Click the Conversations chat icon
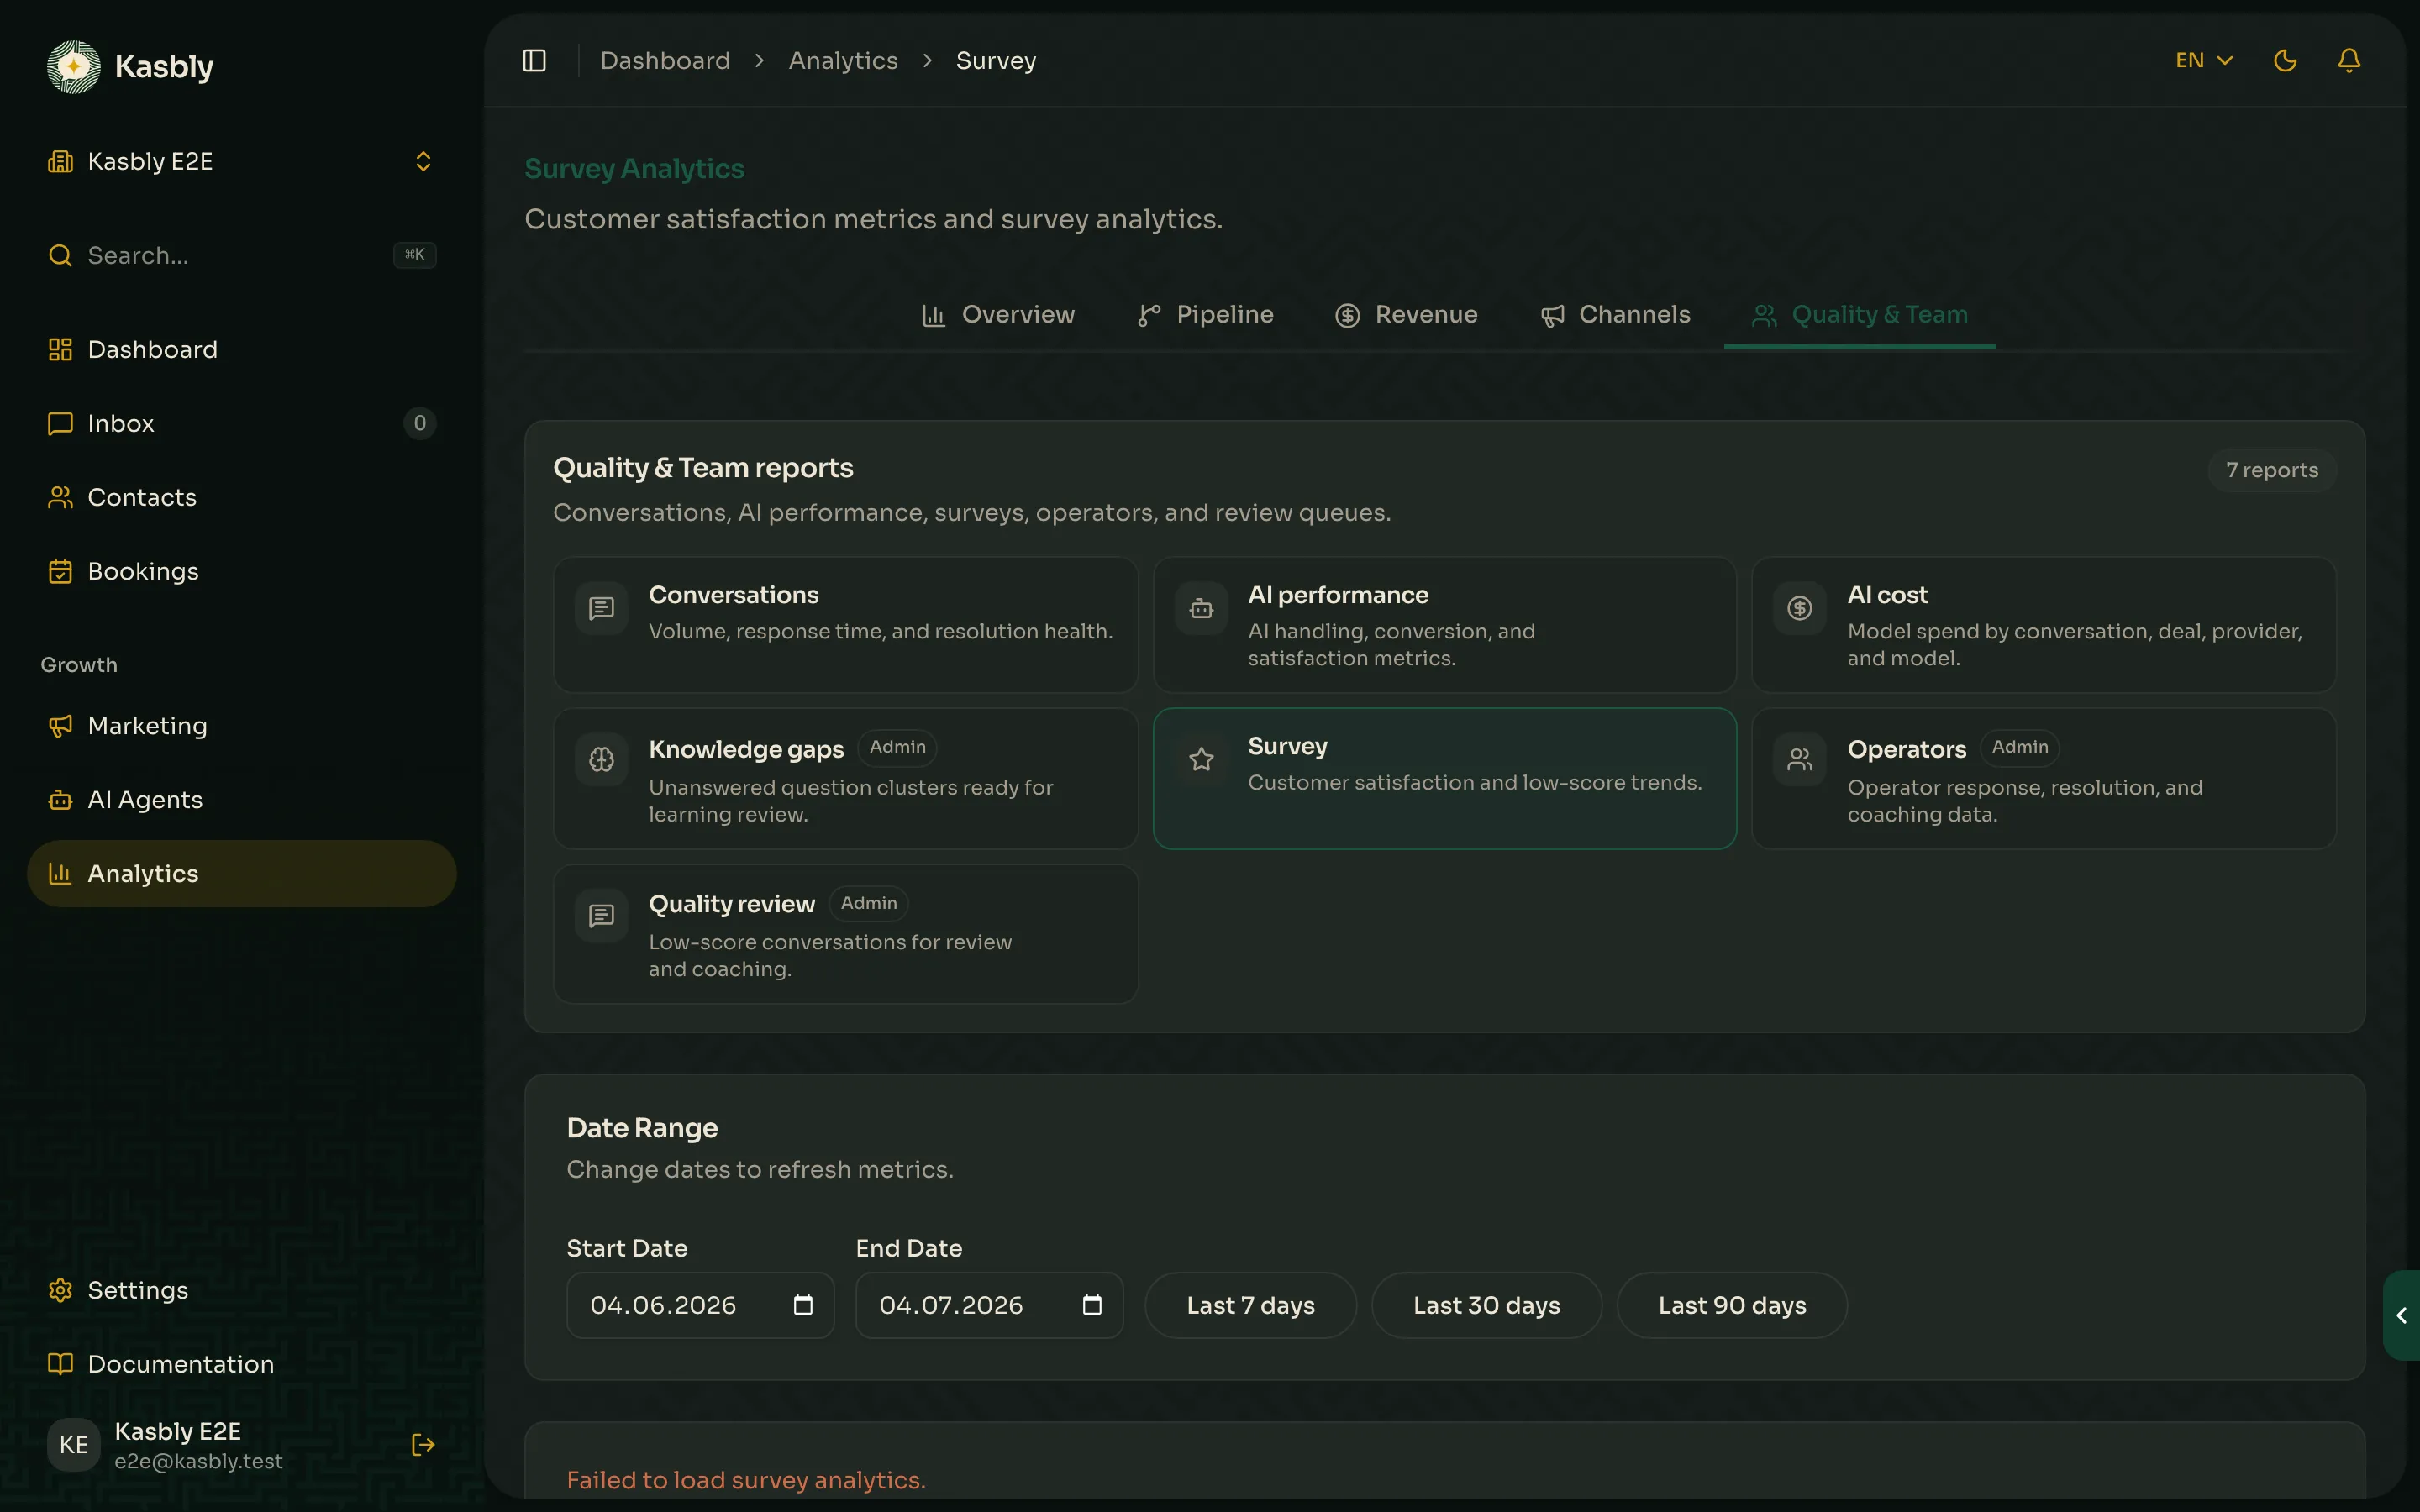 click(601, 608)
